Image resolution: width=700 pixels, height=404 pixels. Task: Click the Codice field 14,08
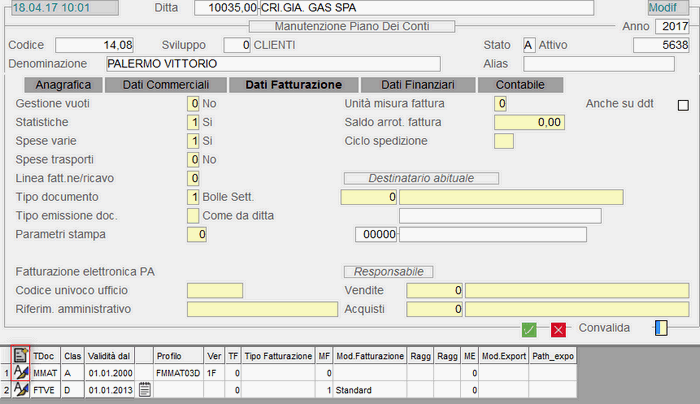point(94,45)
